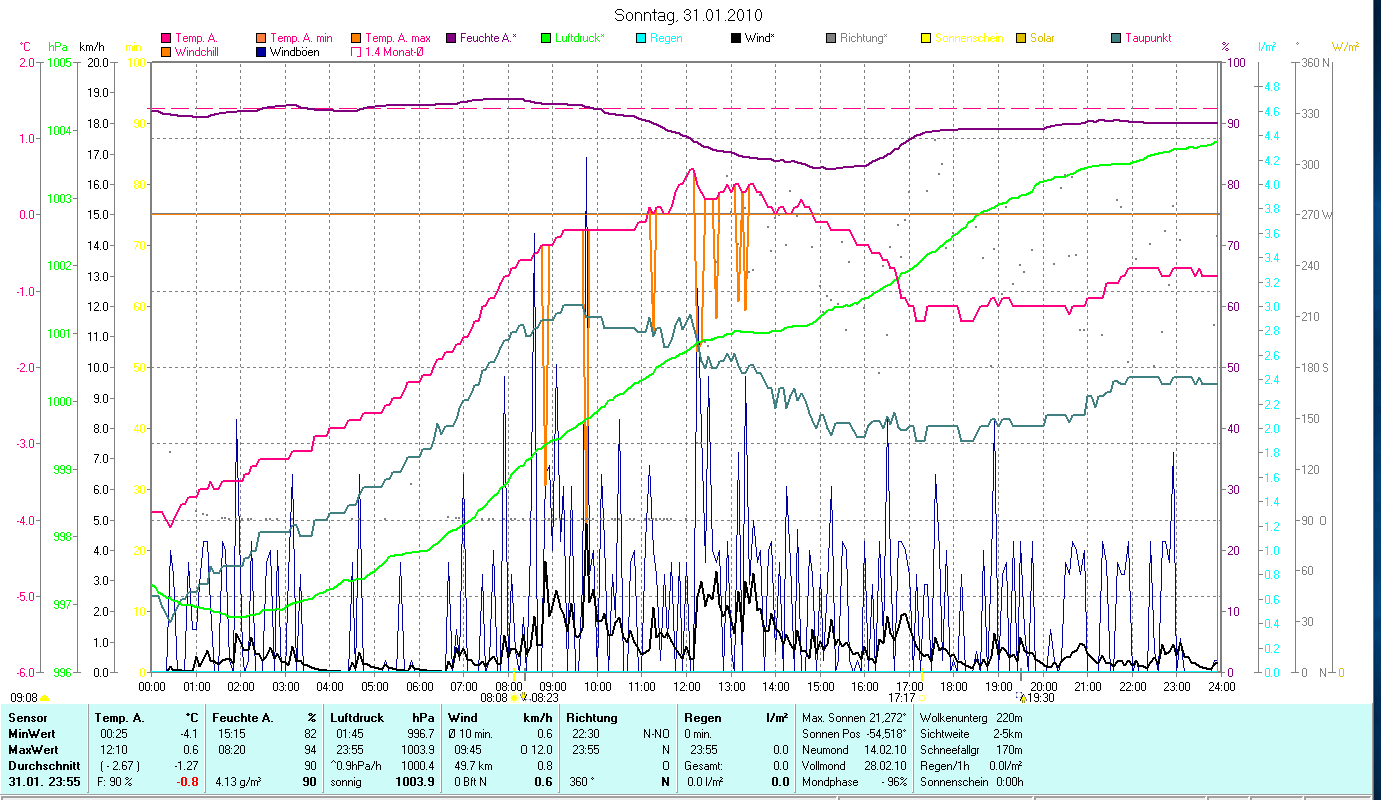Image resolution: width=1381 pixels, height=800 pixels.
Task: Click the Luftdruck column header in the table
Action: [356, 718]
